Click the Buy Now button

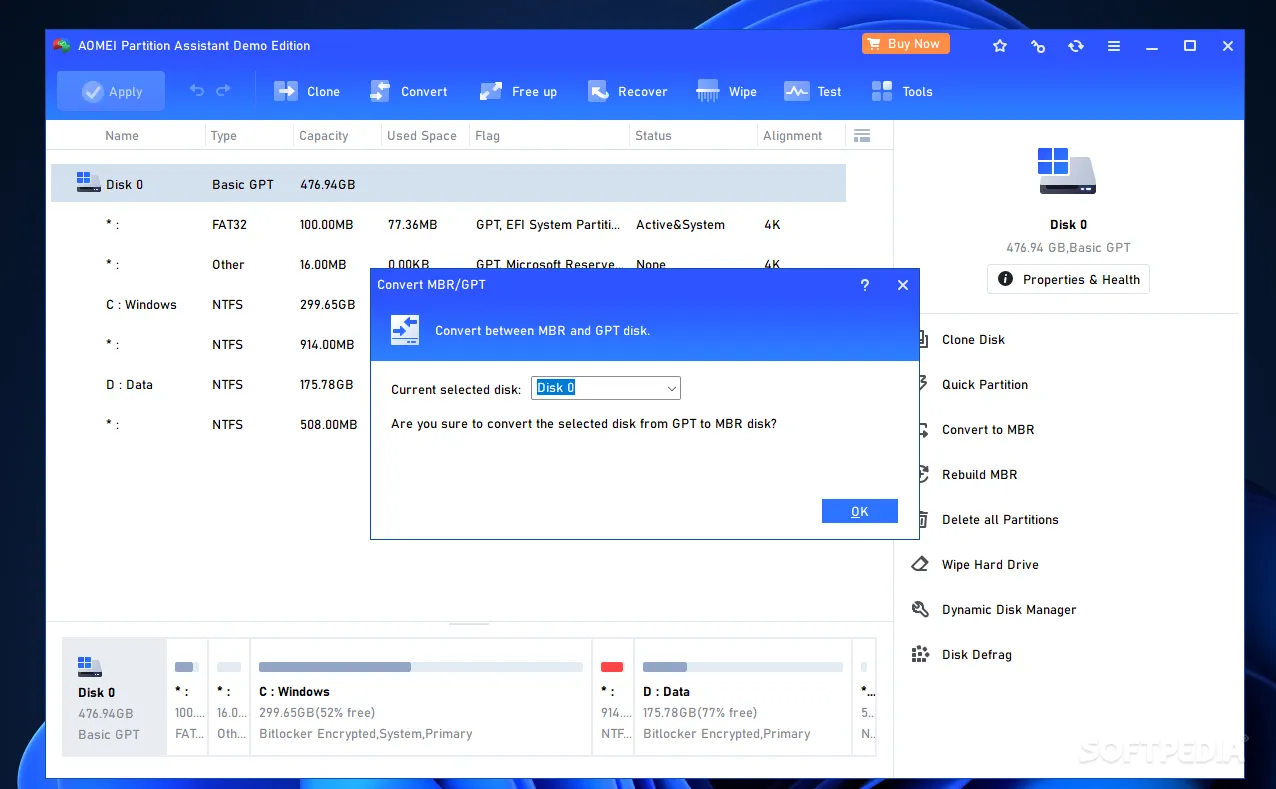click(x=905, y=44)
